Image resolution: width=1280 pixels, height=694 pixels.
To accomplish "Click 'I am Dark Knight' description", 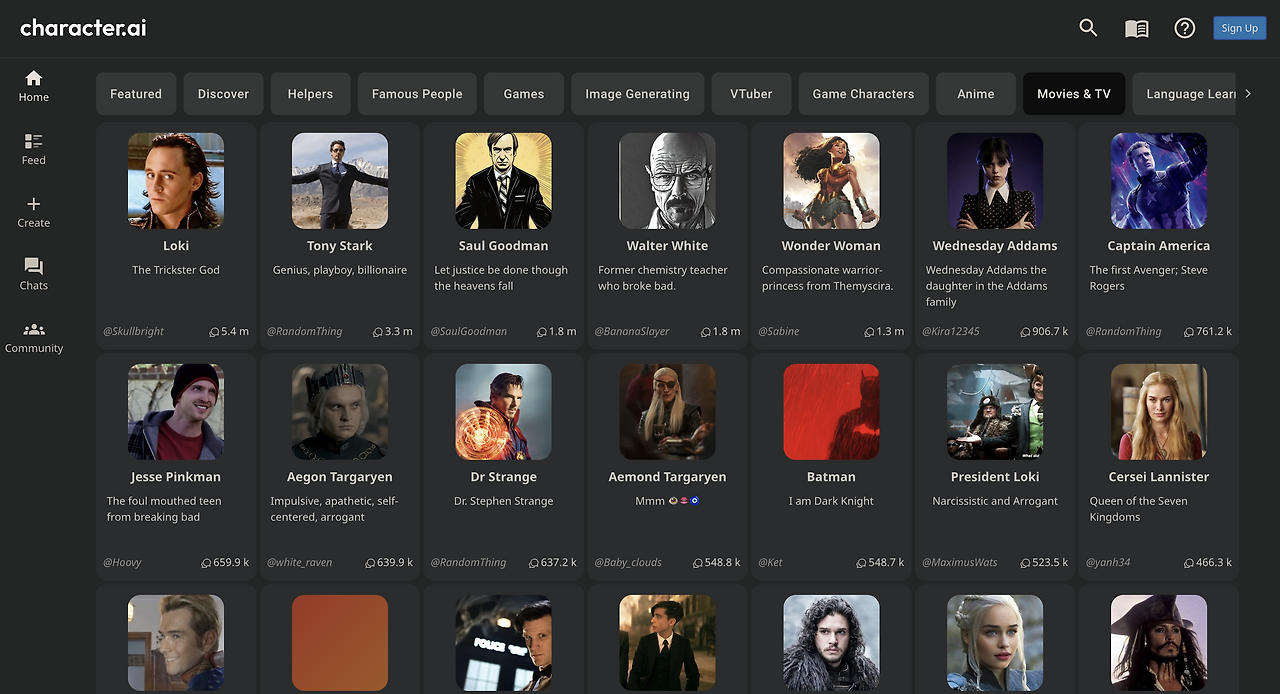I will click(831, 501).
